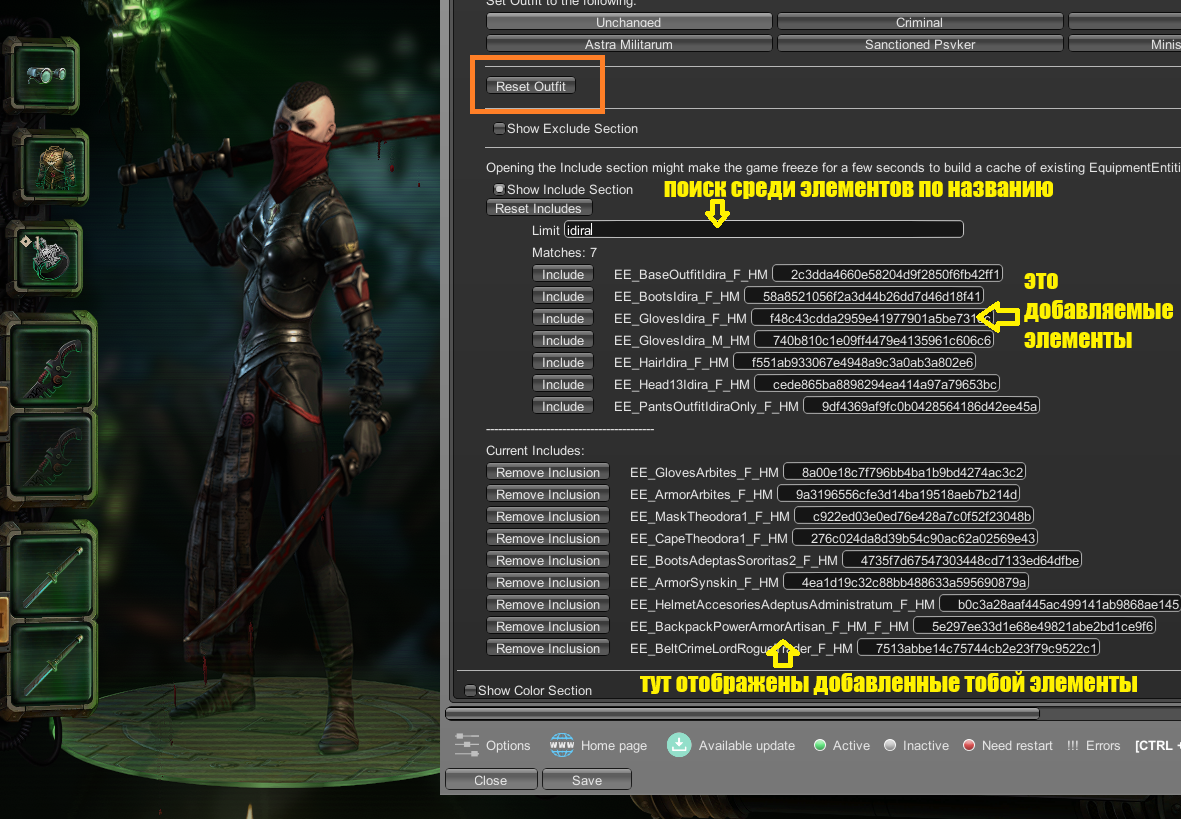This screenshot has height=819, width=1181.
Task: Select the lower katana weapon slot
Action: click(52, 666)
